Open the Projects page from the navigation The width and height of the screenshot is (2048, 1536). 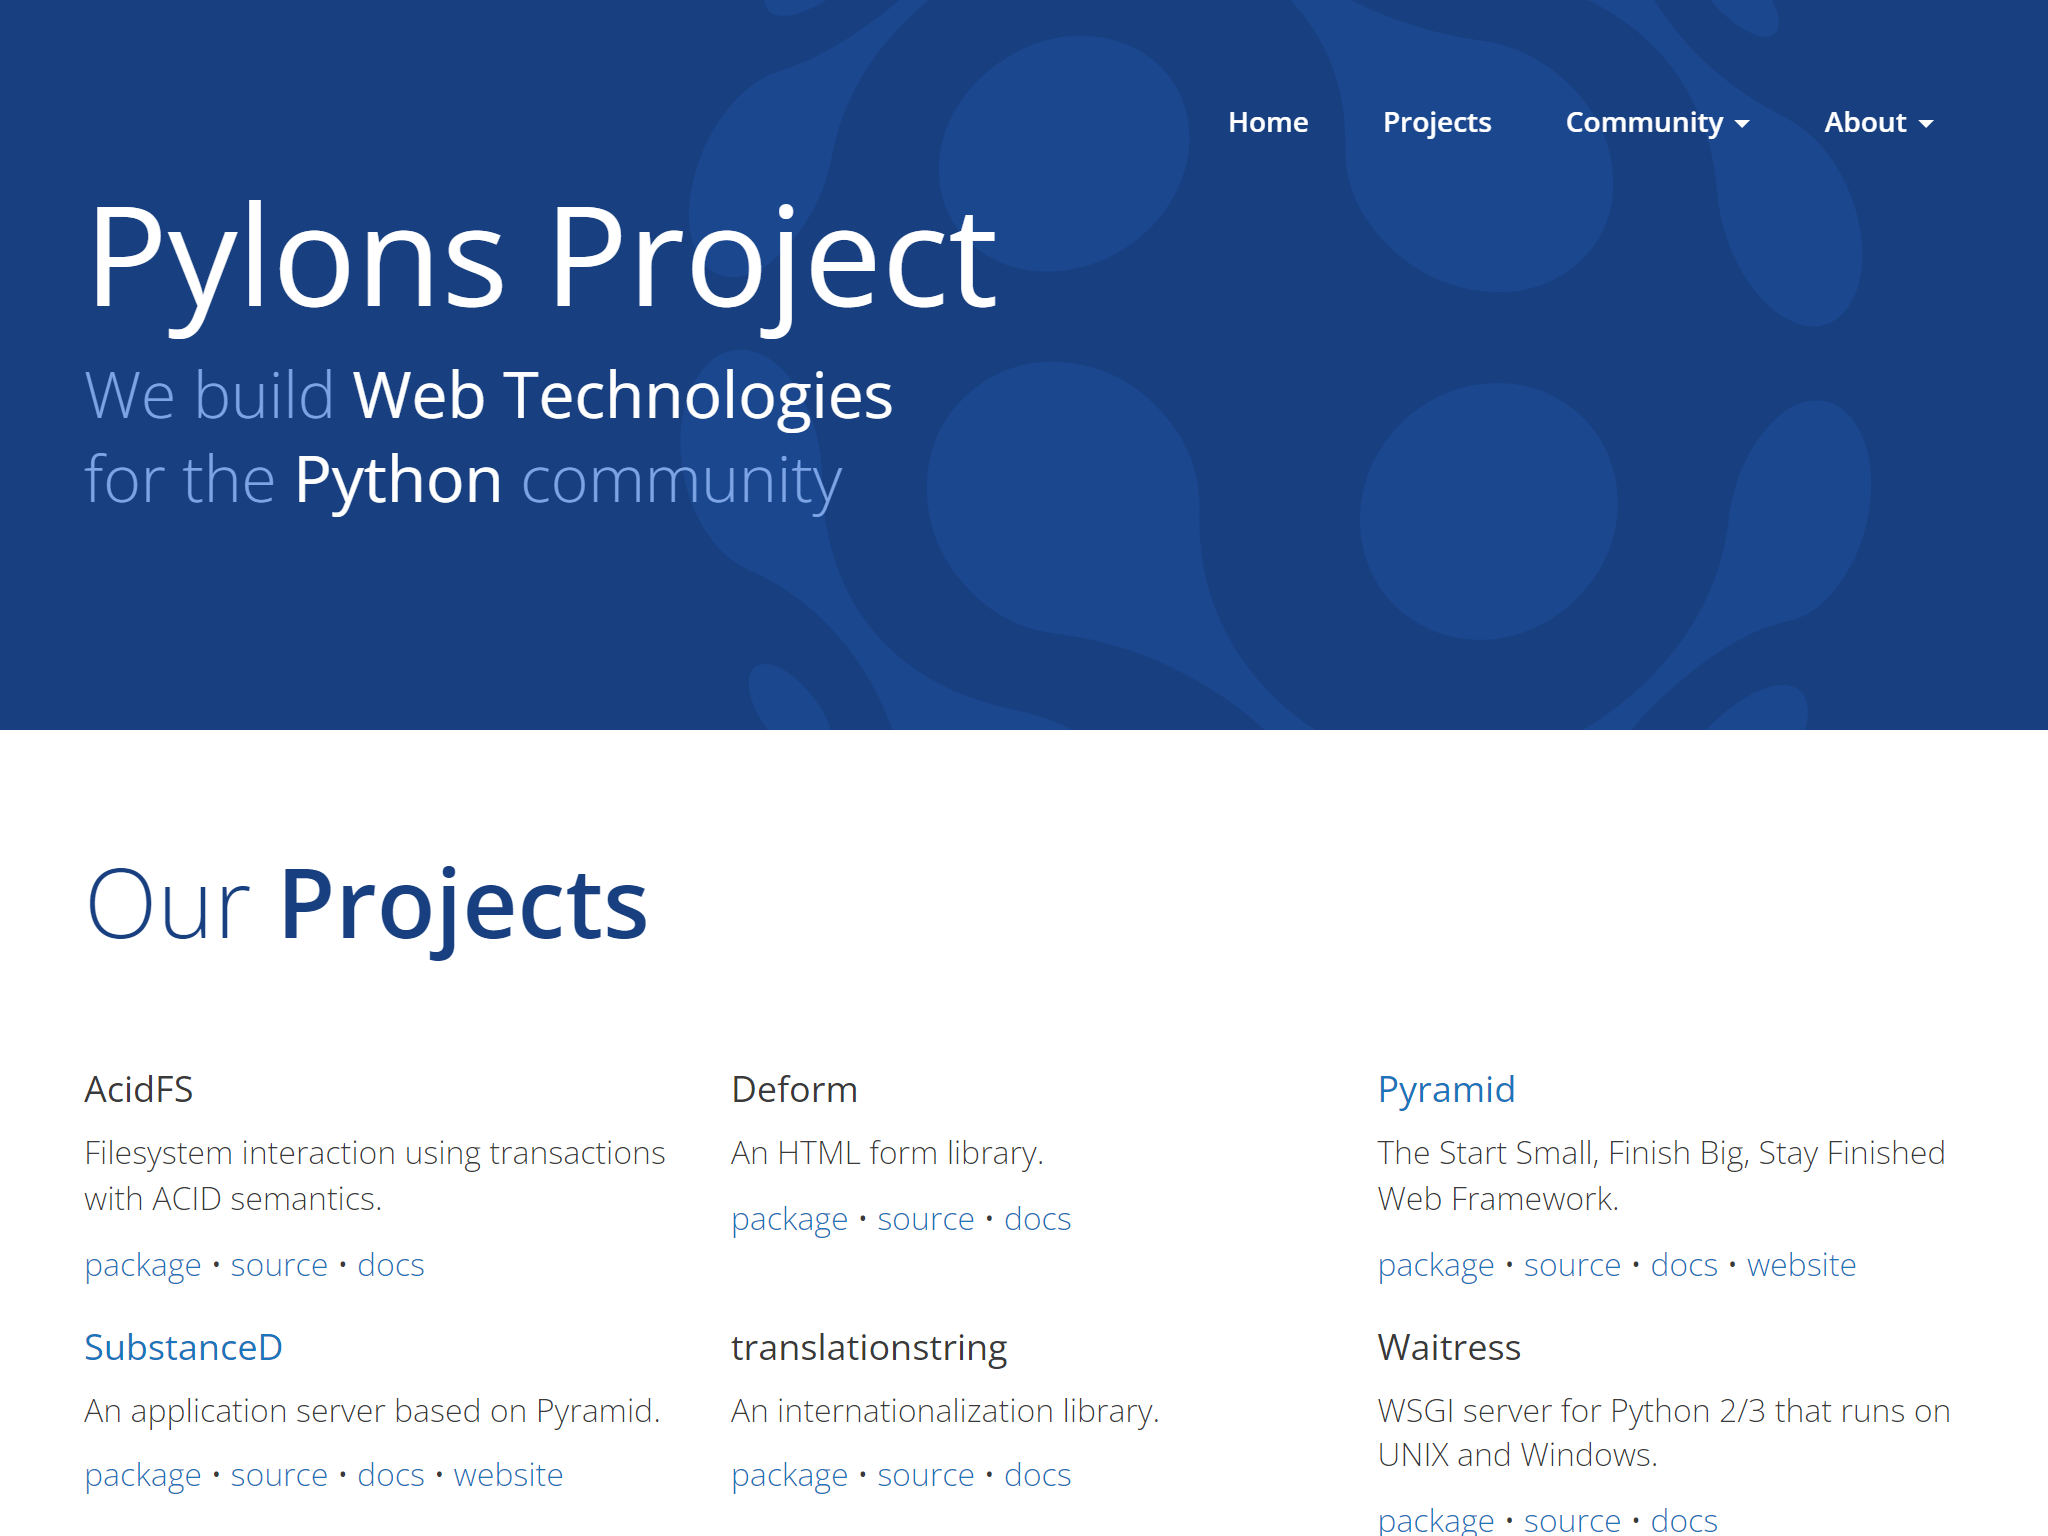pos(1437,122)
